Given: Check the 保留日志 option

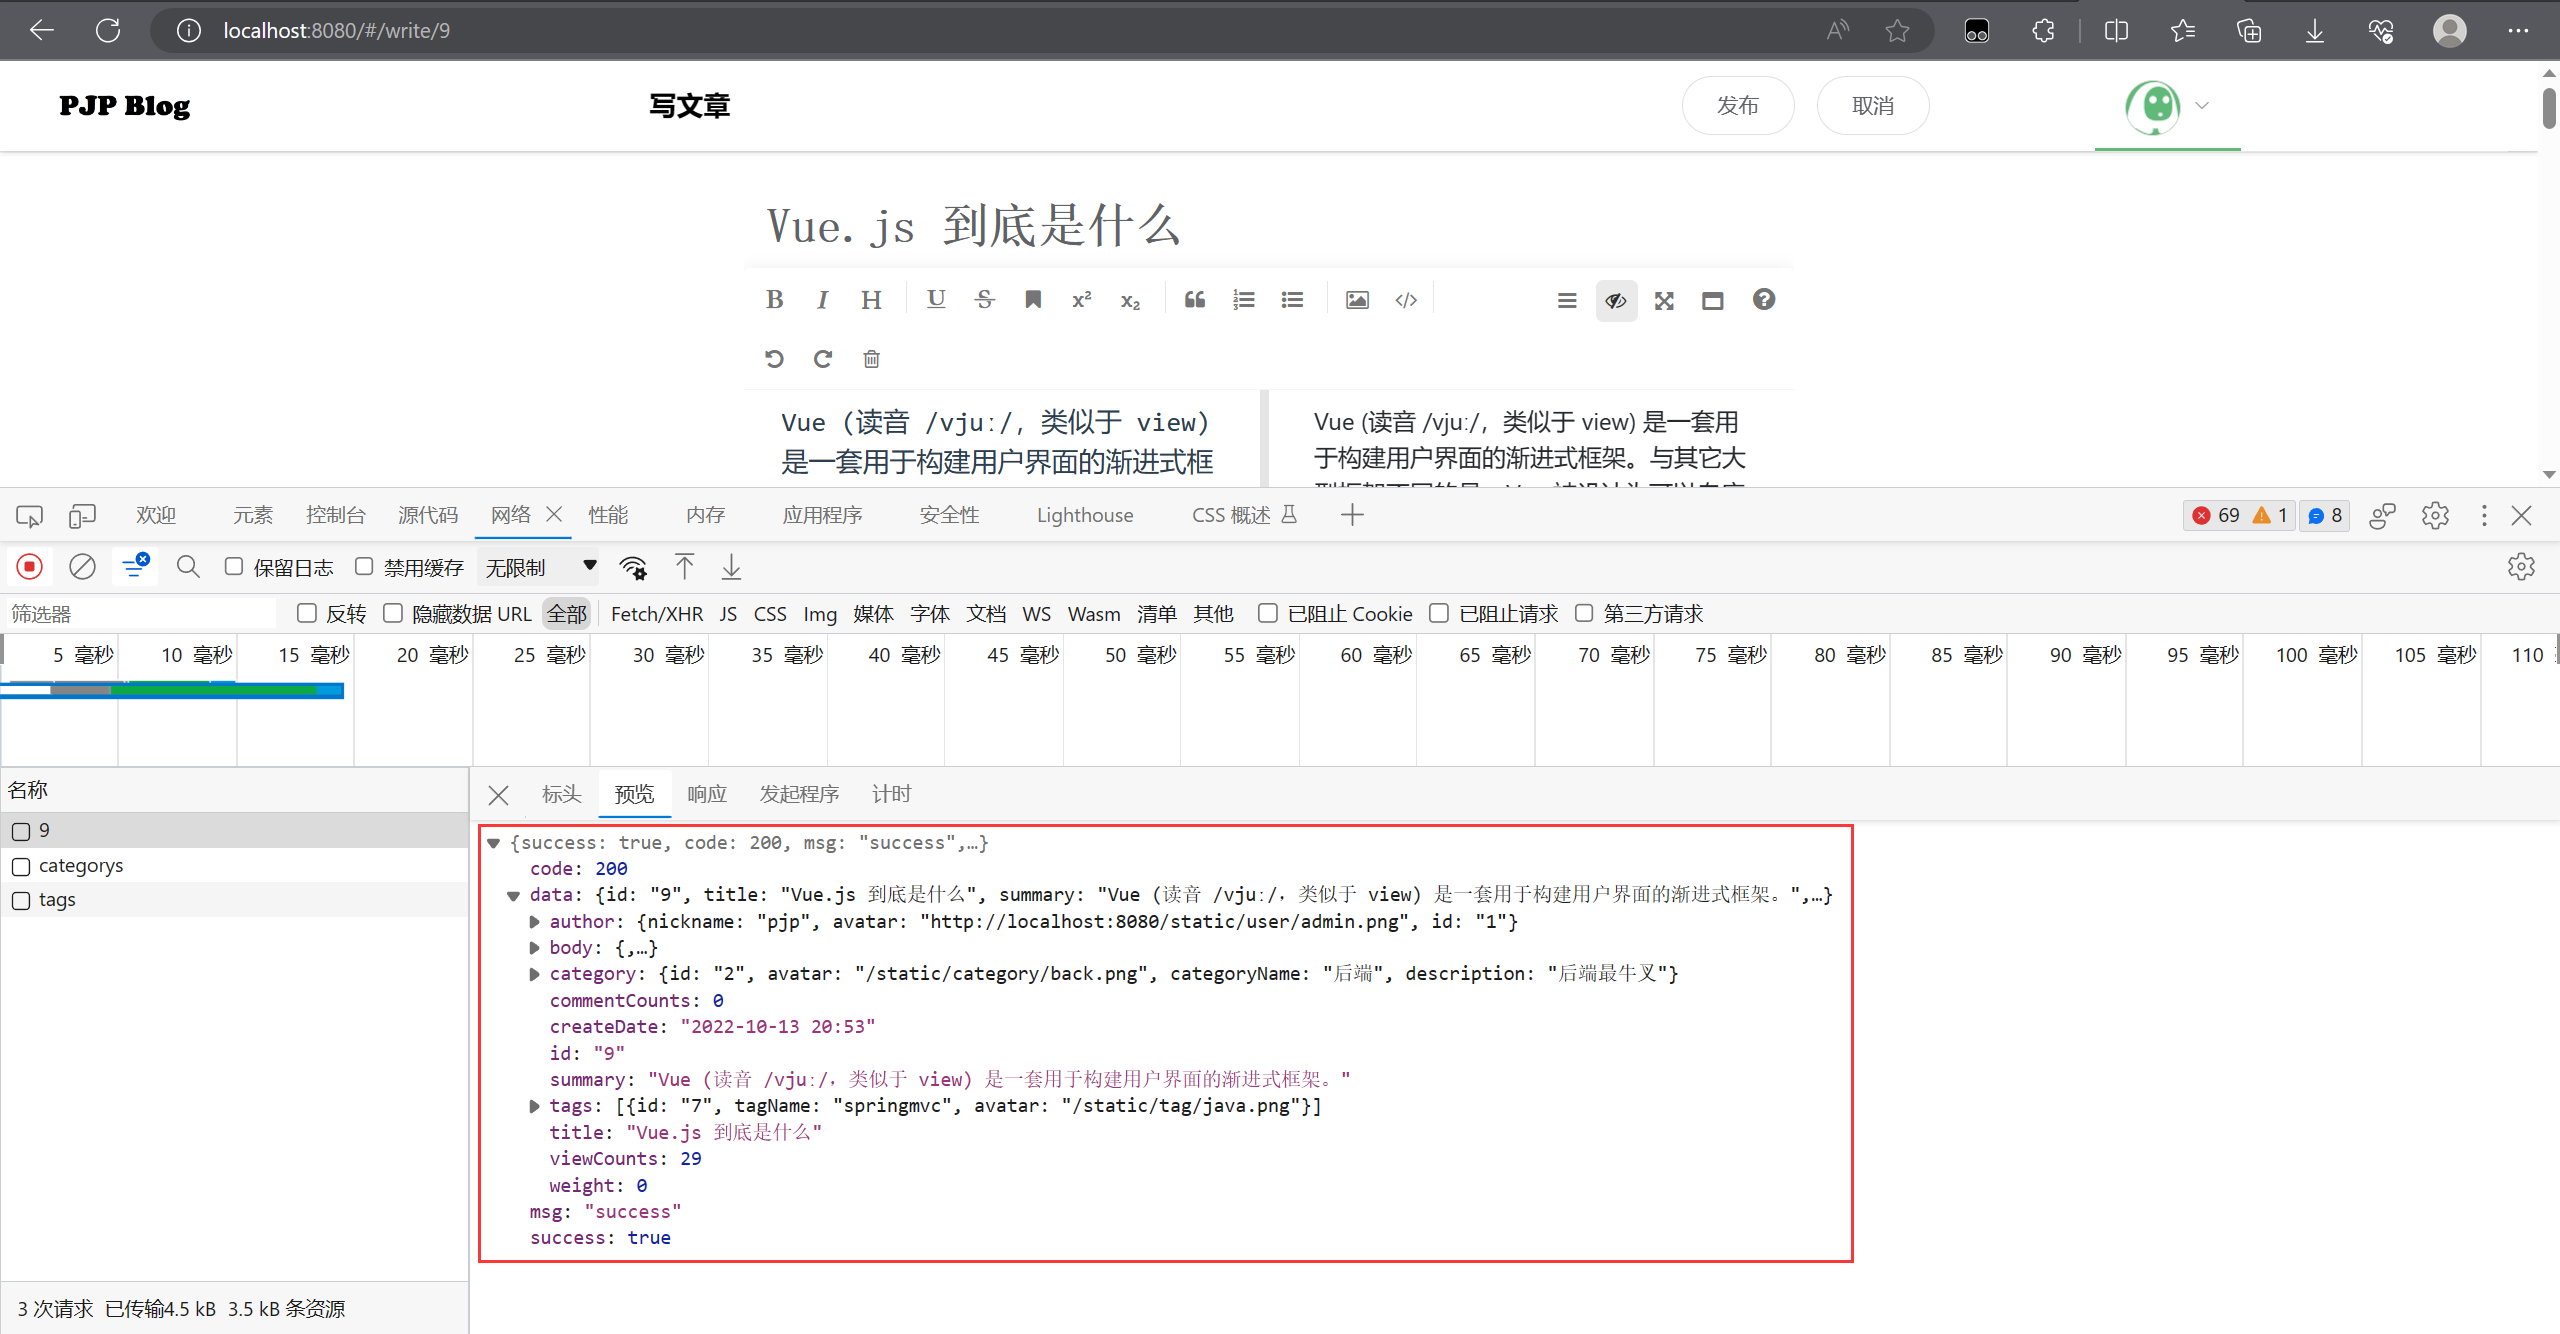Looking at the screenshot, I should pos(234,566).
